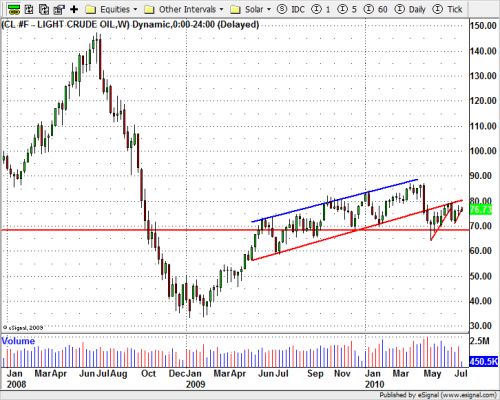The width and height of the screenshot is (500, 400).
Task: Click the copy pages toolbar icon
Action: pyautogui.click(x=44, y=9)
